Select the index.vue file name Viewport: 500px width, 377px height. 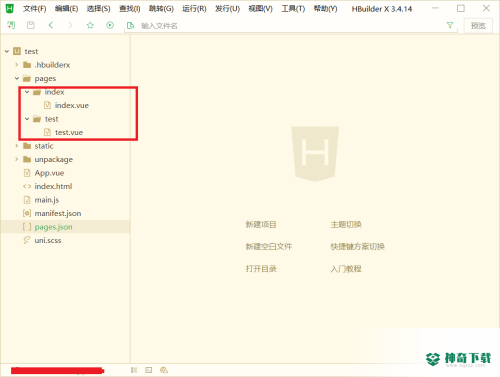point(72,105)
